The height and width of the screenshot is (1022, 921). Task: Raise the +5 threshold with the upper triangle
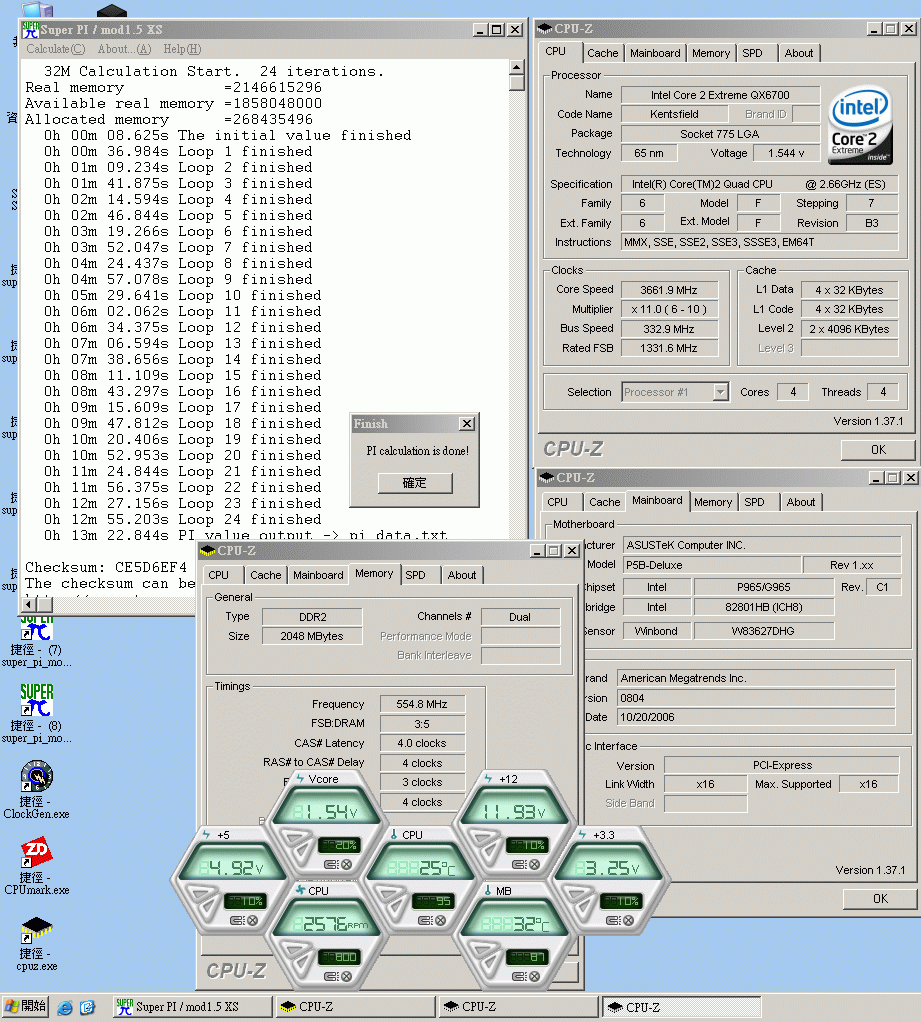tap(199, 894)
